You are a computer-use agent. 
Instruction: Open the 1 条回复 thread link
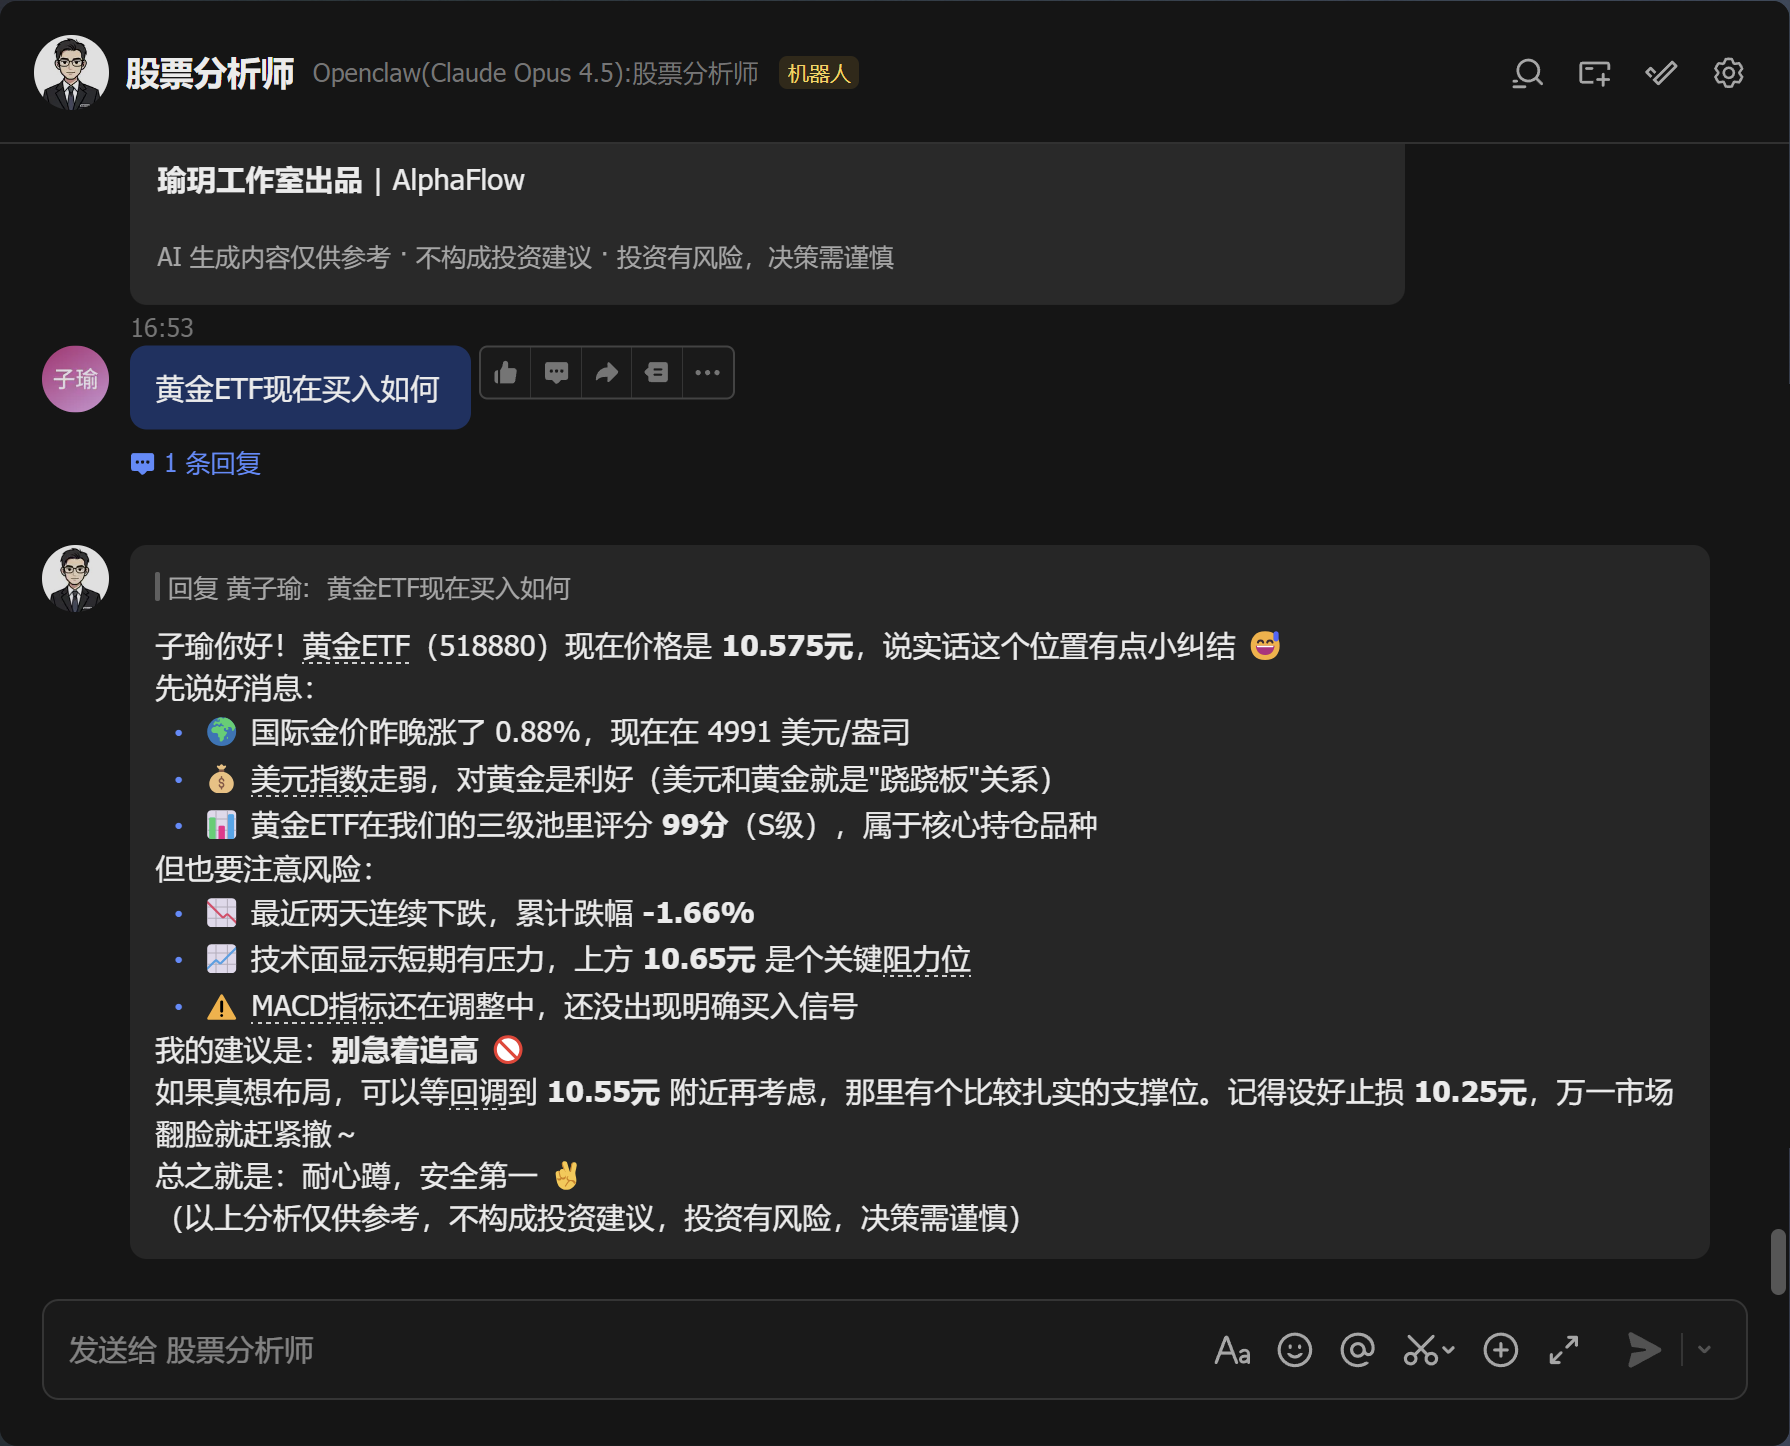click(196, 463)
